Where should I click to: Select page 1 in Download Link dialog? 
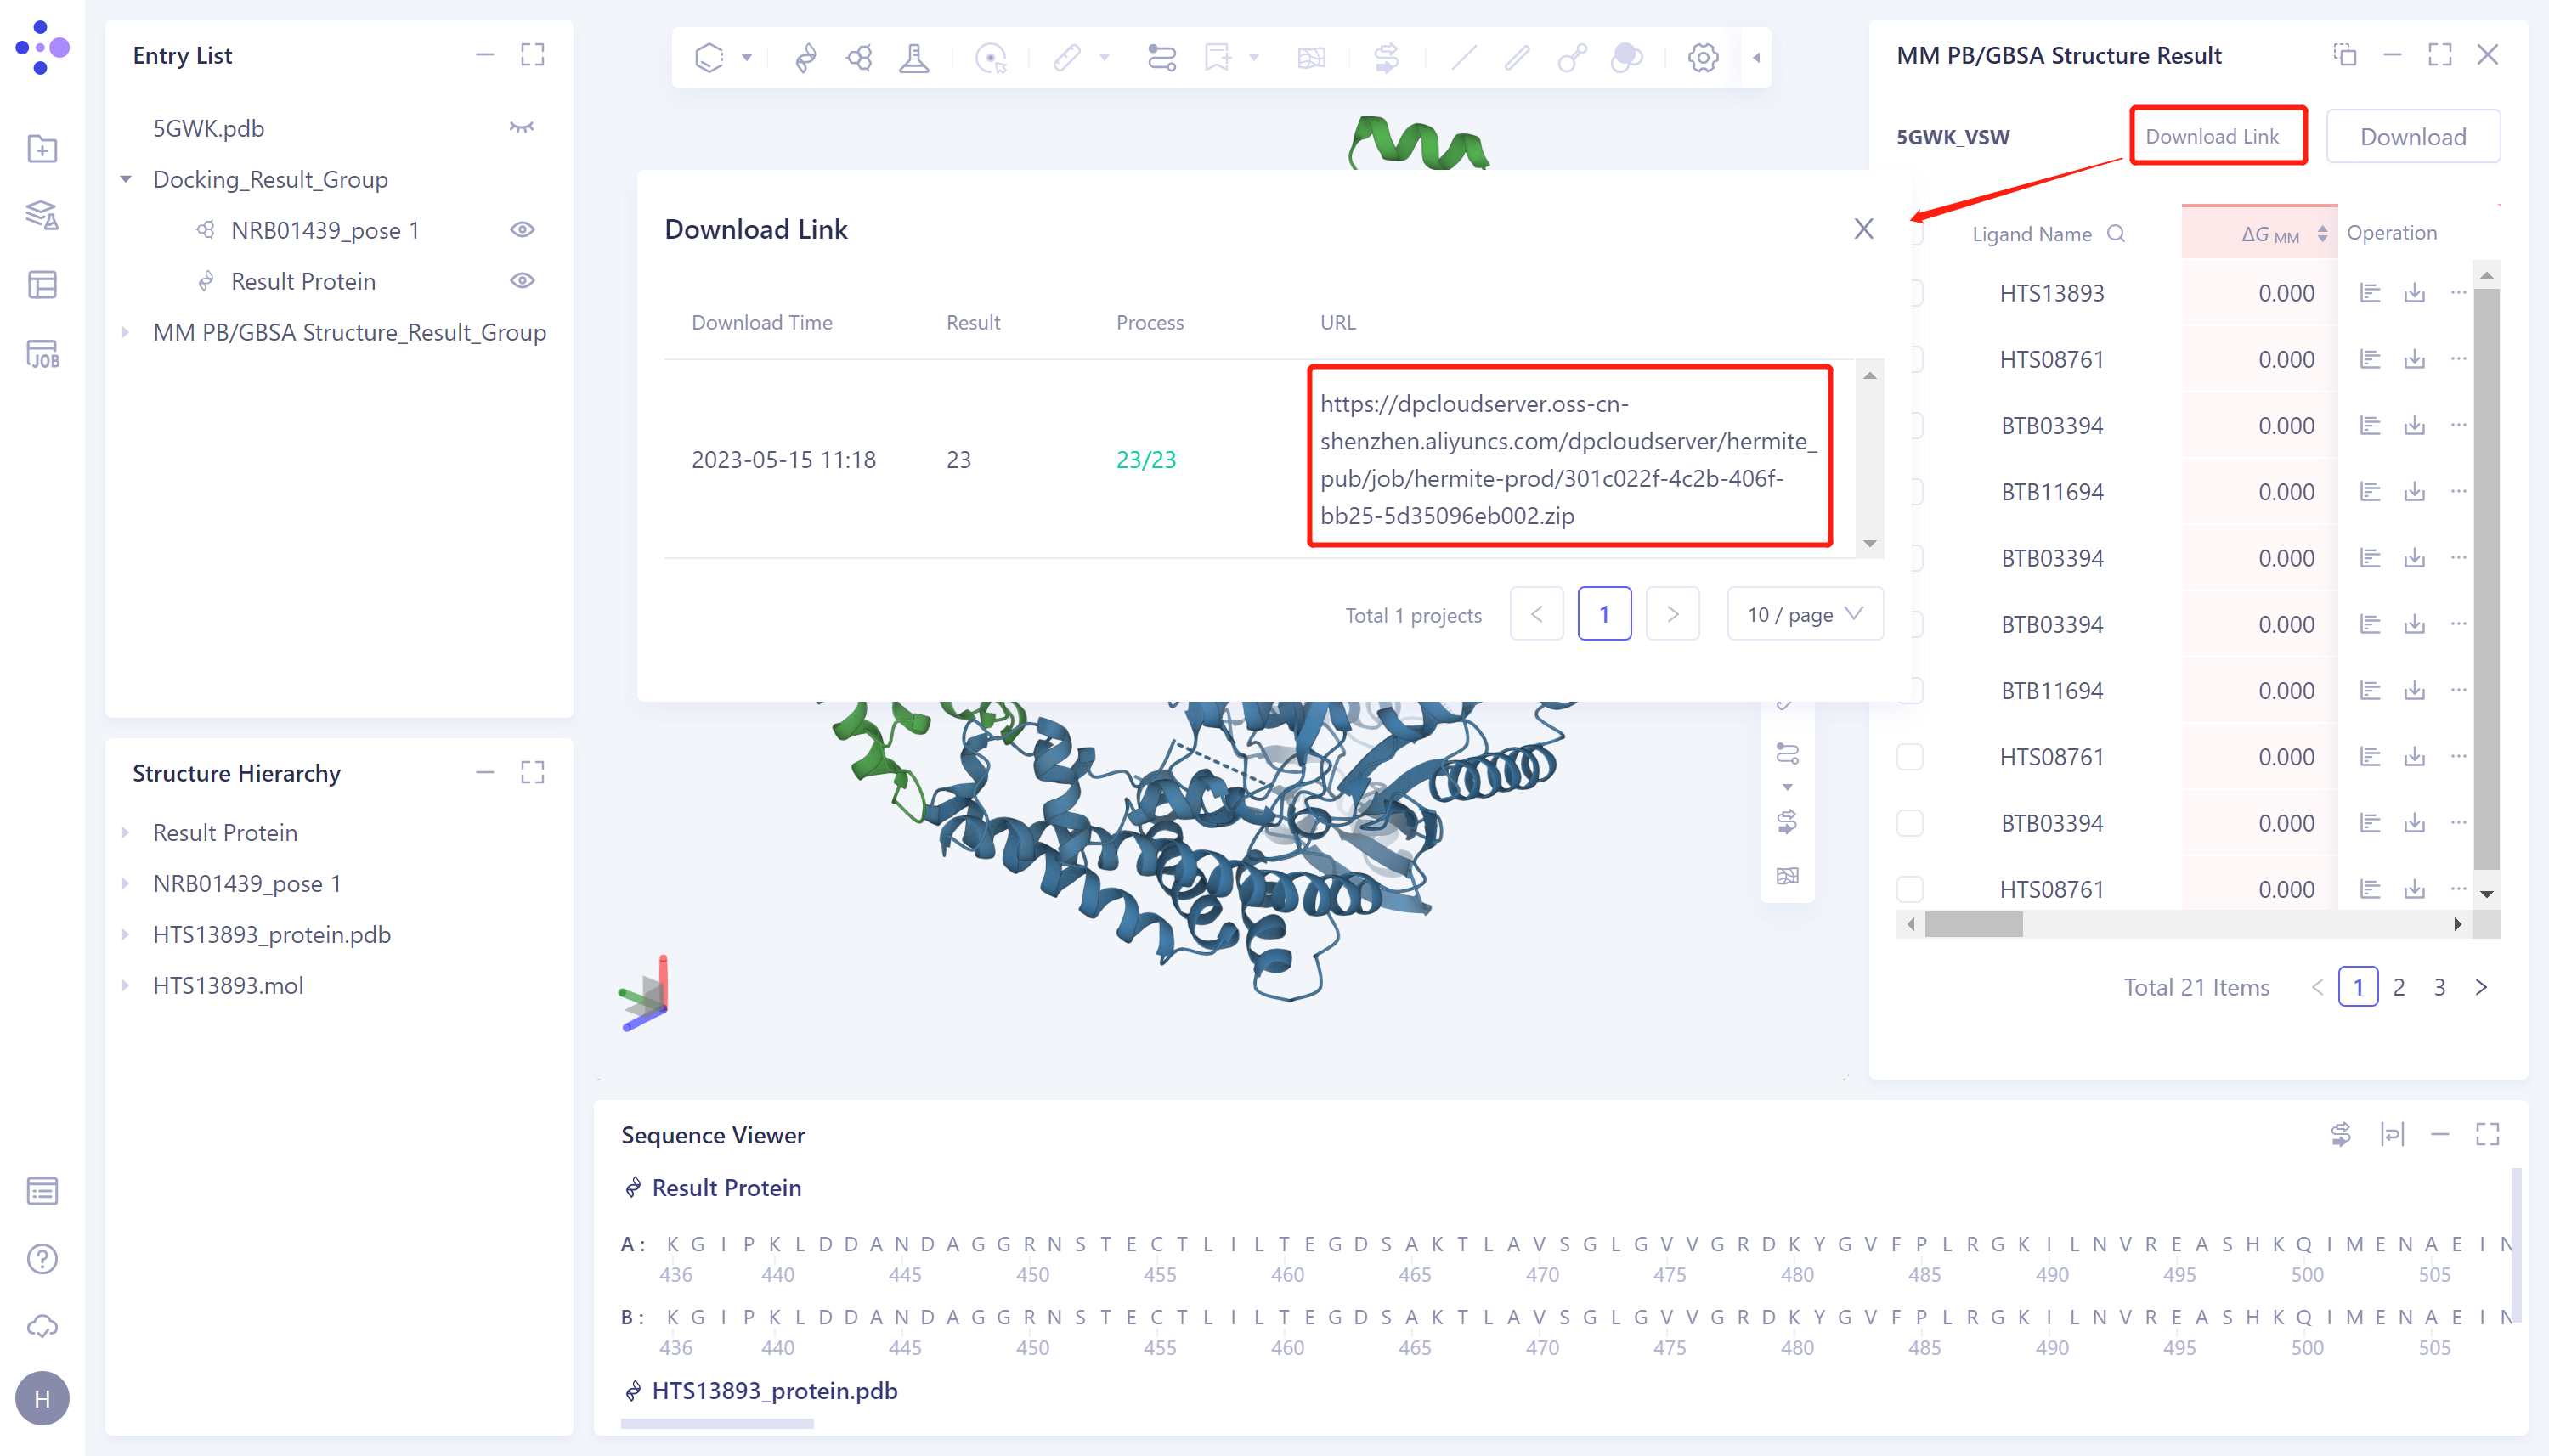(1604, 614)
